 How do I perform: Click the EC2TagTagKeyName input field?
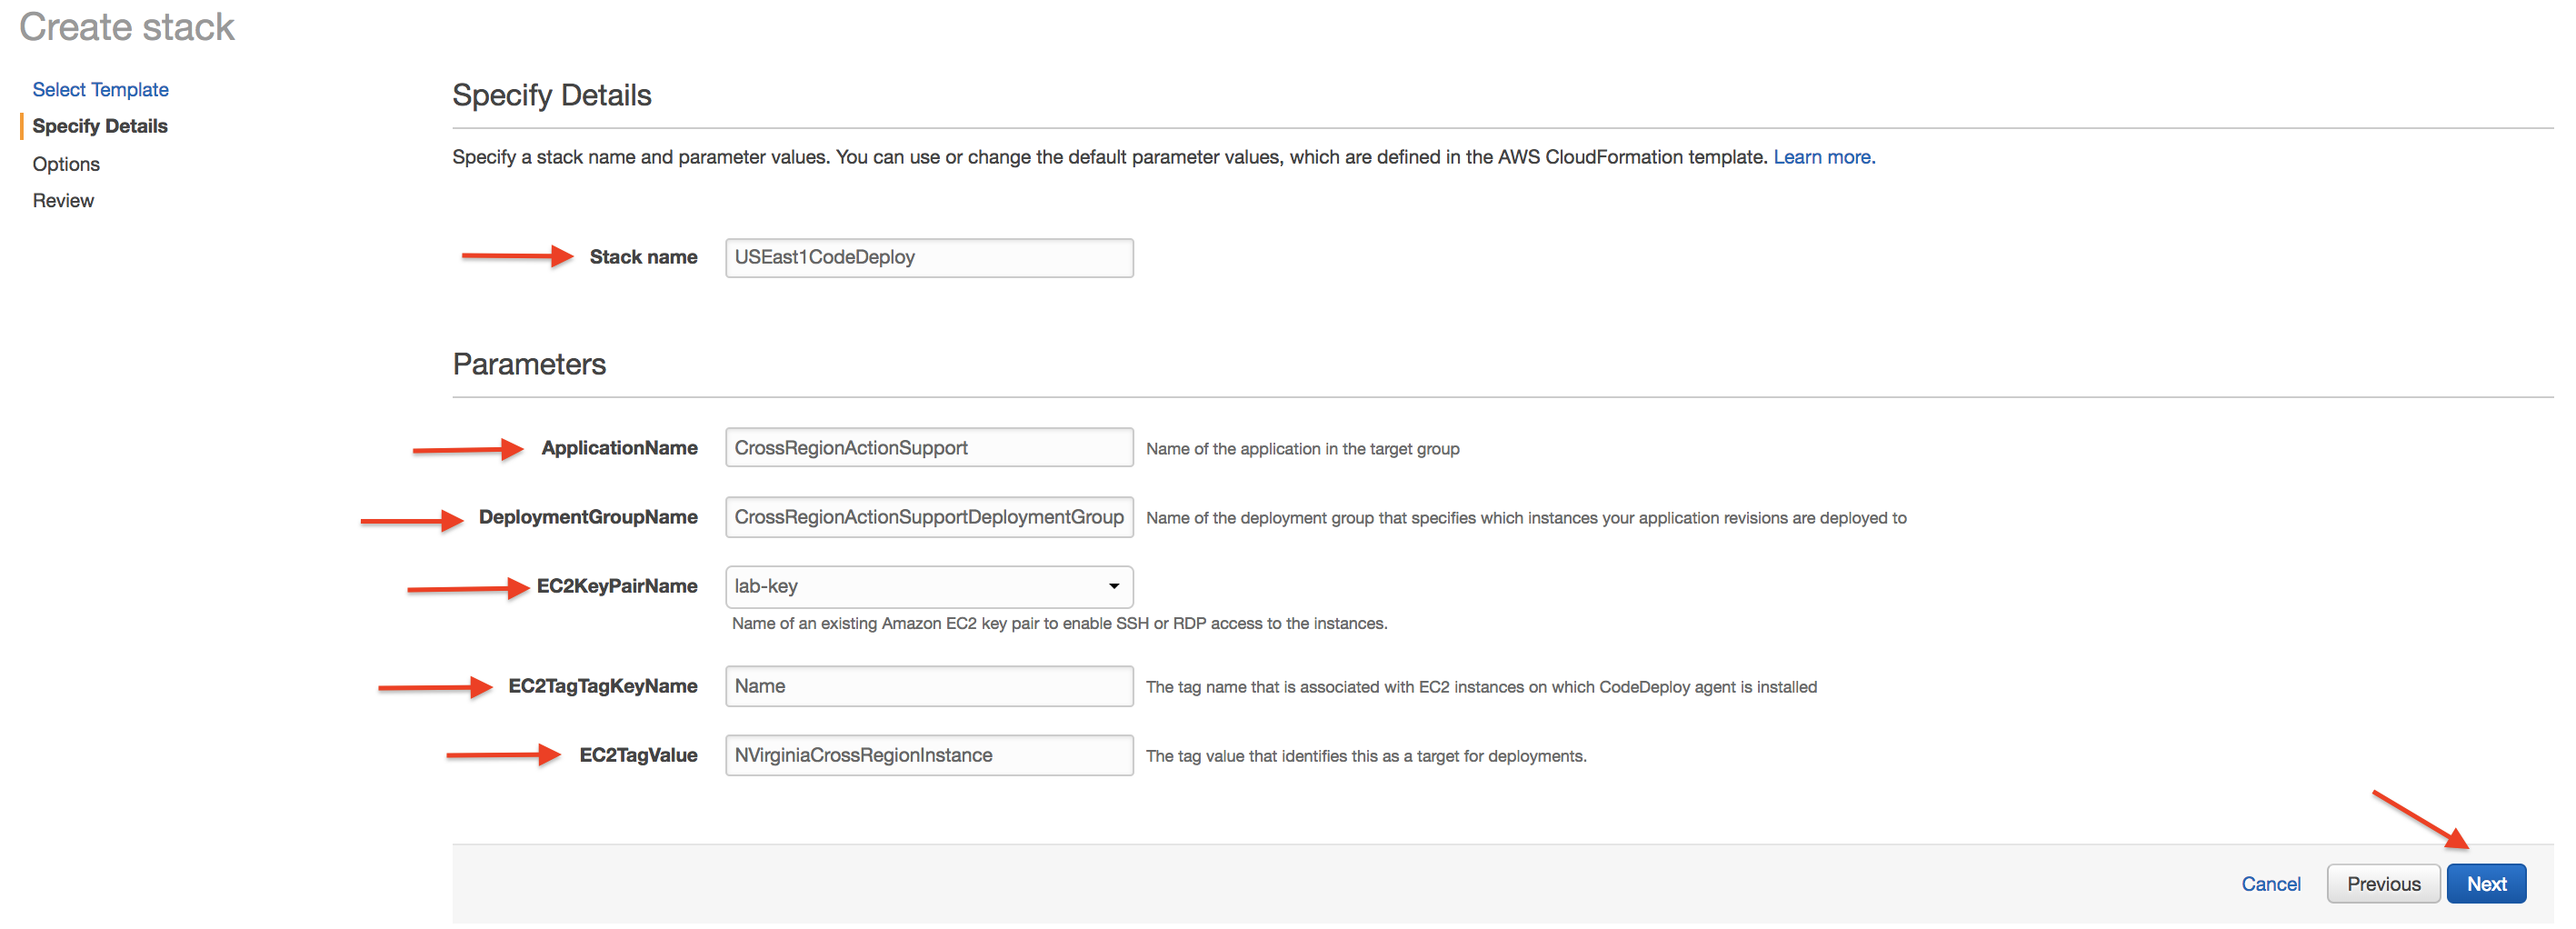click(x=928, y=686)
